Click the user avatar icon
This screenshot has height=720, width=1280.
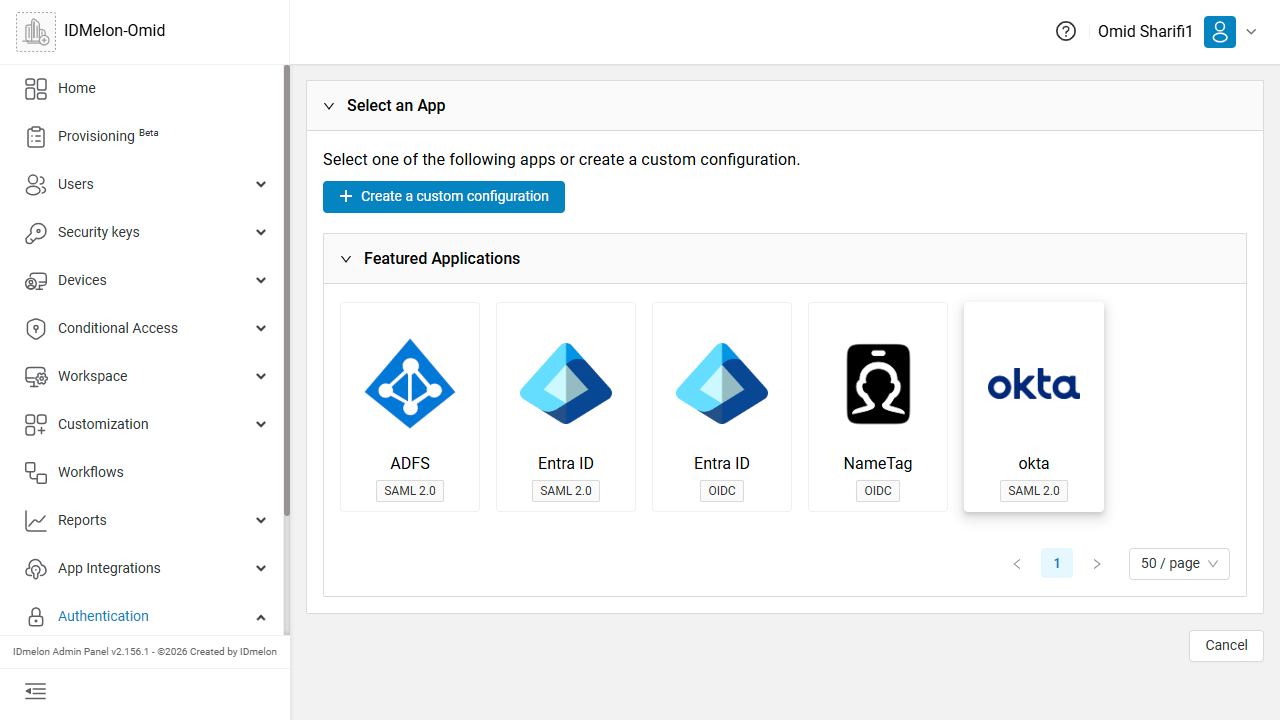pyautogui.click(x=1220, y=31)
